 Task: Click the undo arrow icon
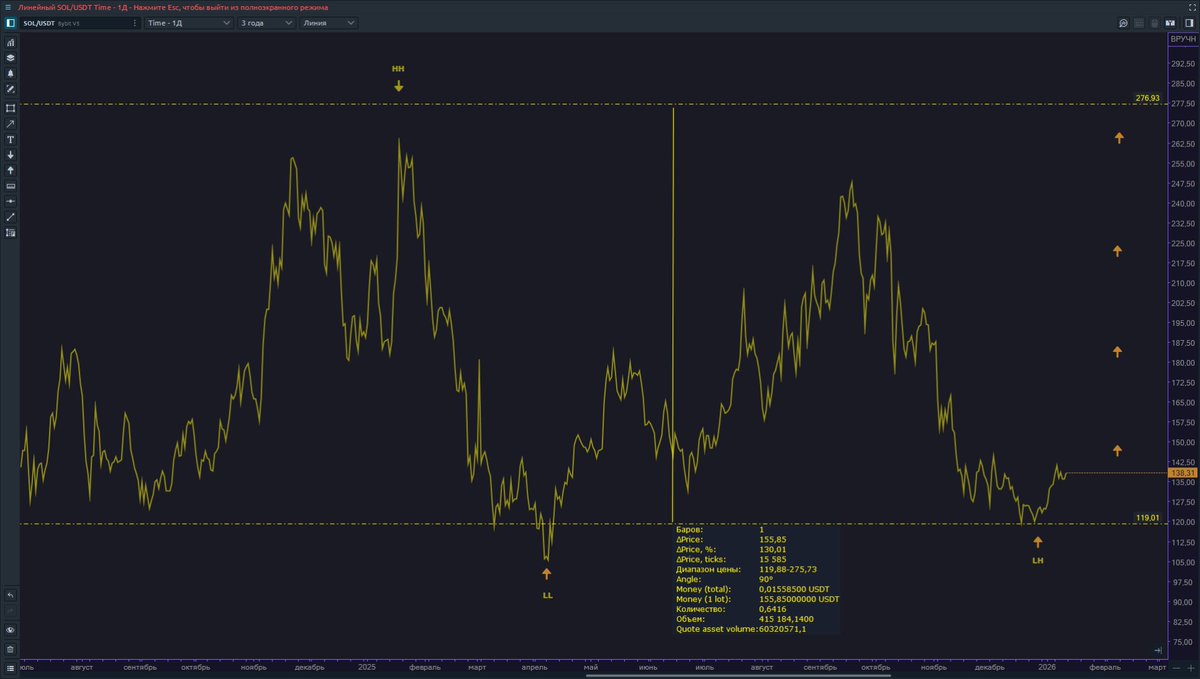(10, 595)
